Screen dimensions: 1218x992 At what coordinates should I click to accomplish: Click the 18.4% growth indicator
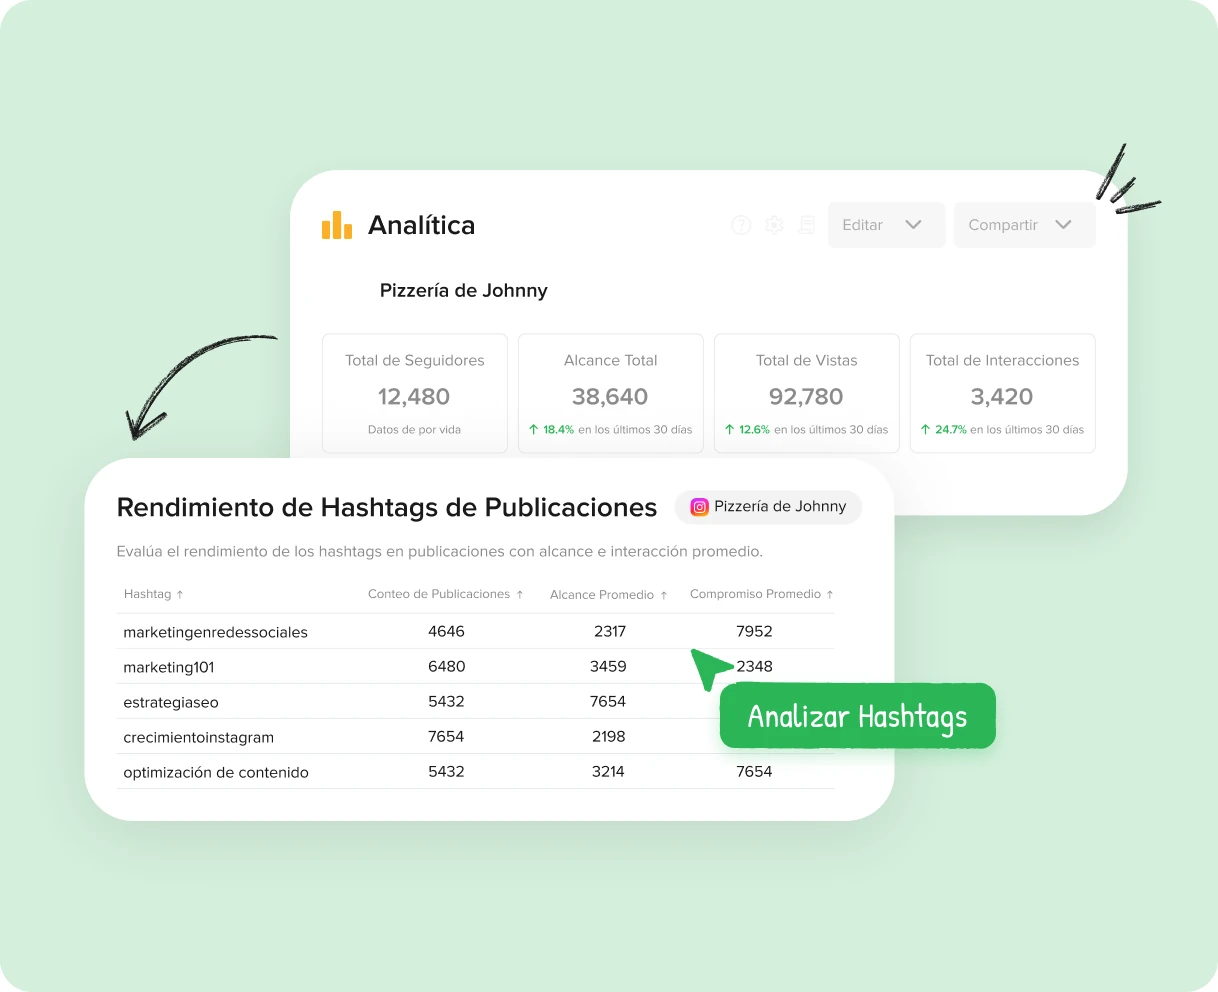[552, 430]
